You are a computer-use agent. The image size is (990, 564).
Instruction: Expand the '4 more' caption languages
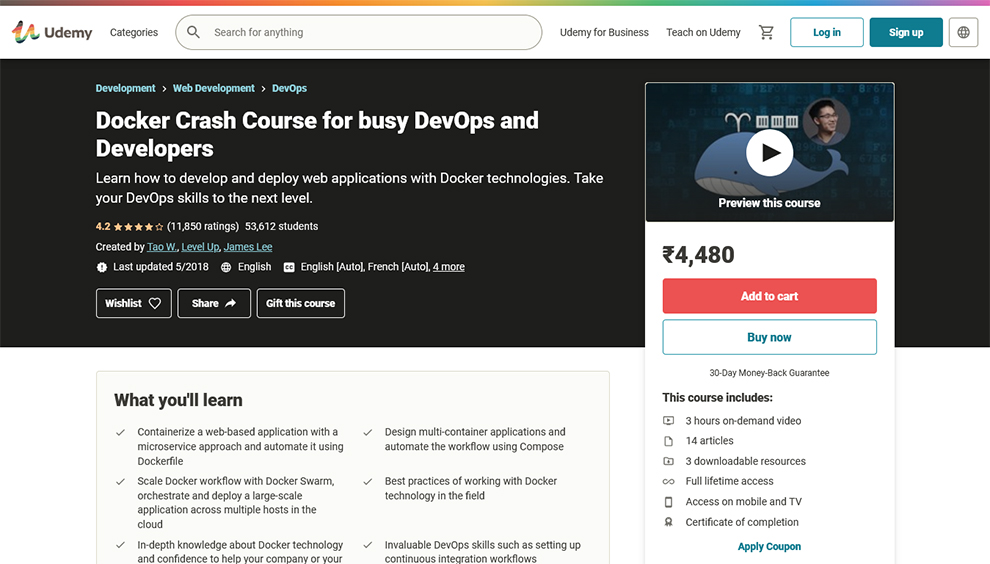448,267
